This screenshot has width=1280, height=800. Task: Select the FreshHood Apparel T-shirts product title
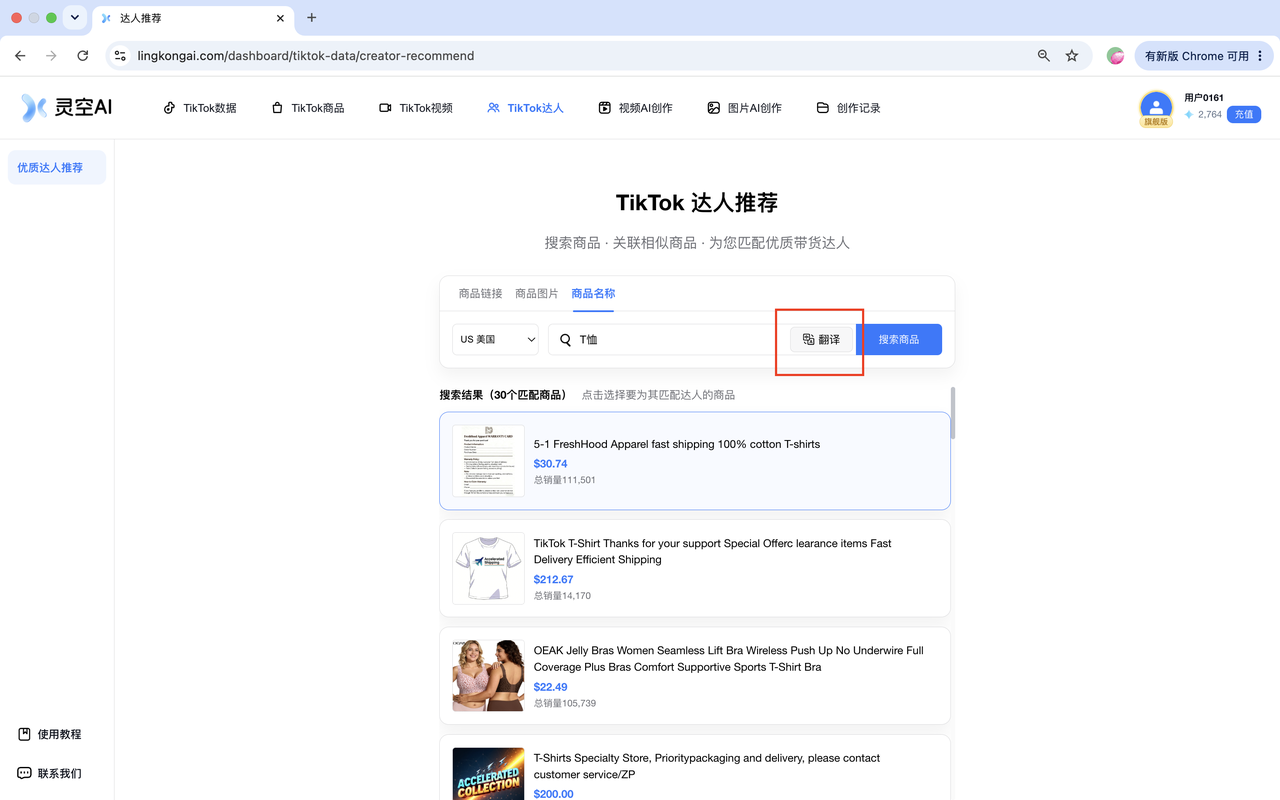click(677, 444)
